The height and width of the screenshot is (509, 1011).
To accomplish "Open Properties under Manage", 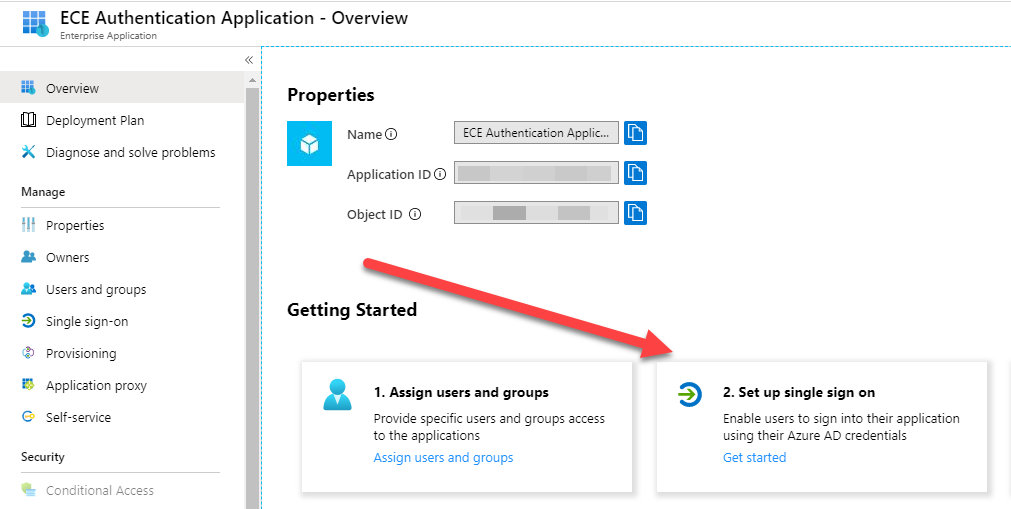I will (x=75, y=225).
